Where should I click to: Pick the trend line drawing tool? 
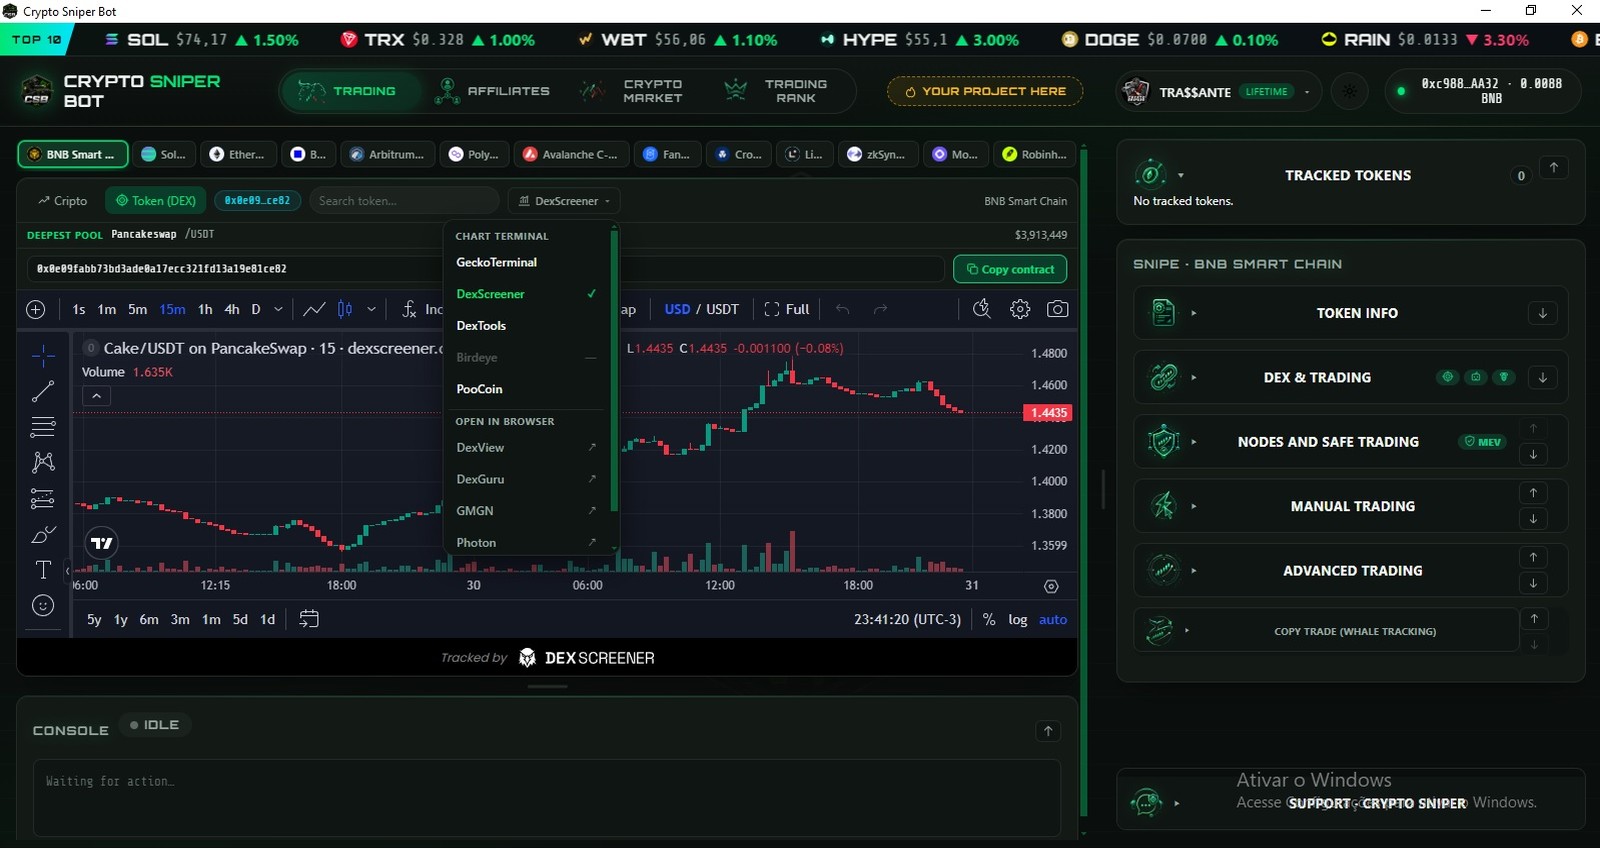click(43, 391)
